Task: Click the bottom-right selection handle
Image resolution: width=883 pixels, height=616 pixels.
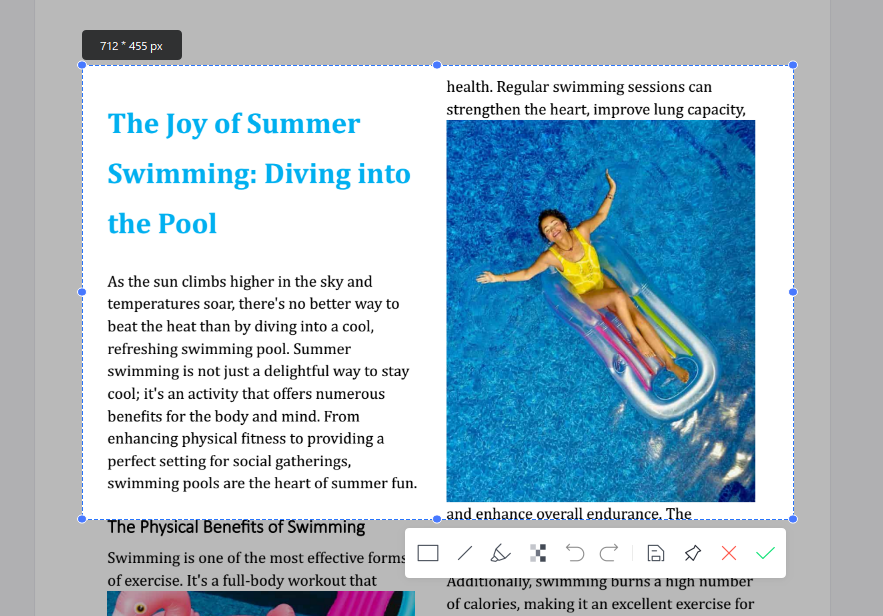Action: (x=793, y=519)
